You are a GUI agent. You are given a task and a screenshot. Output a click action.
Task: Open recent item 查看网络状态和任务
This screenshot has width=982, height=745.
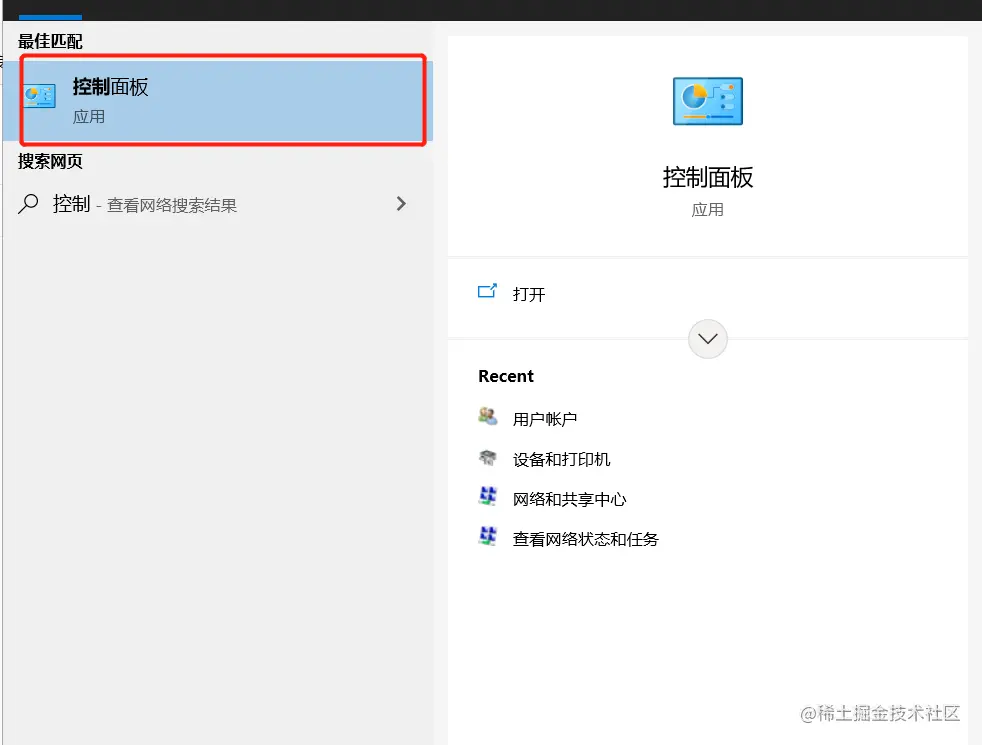coord(586,539)
